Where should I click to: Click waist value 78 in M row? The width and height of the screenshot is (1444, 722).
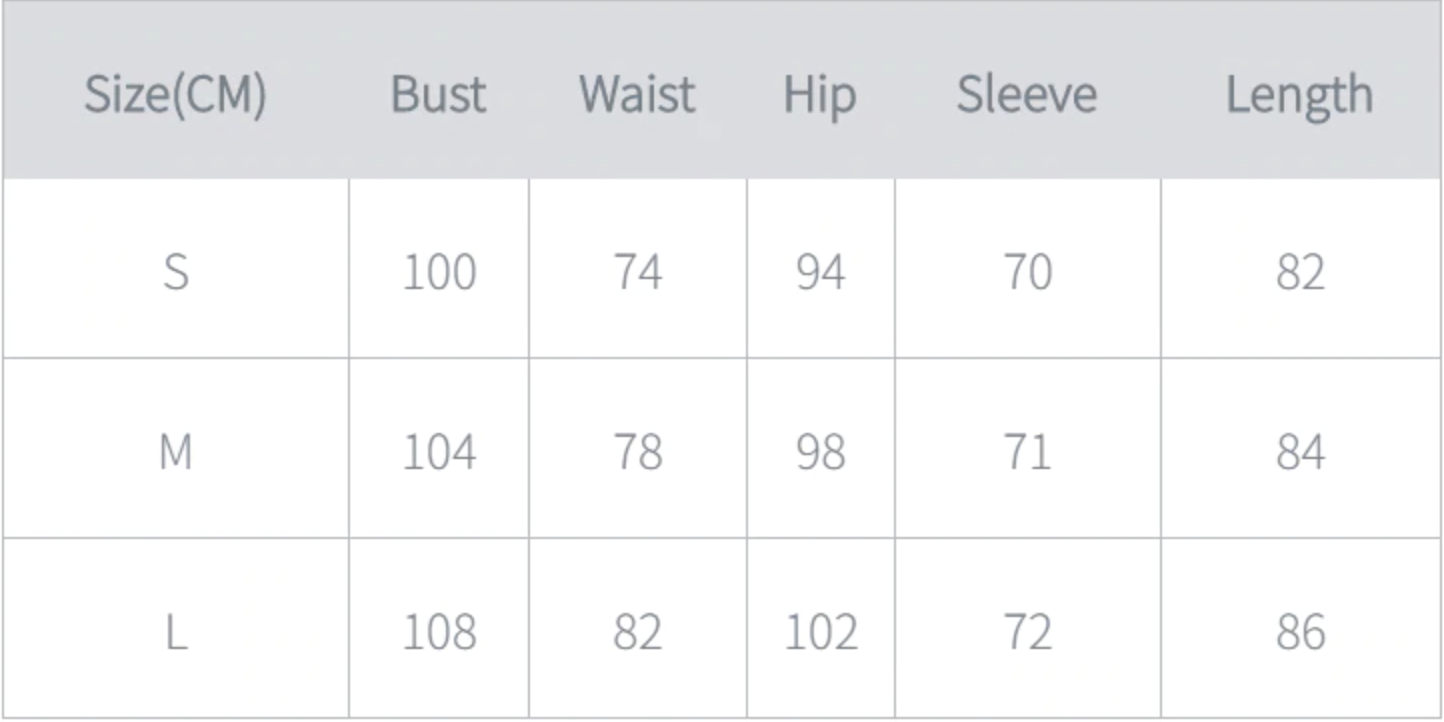(x=638, y=452)
